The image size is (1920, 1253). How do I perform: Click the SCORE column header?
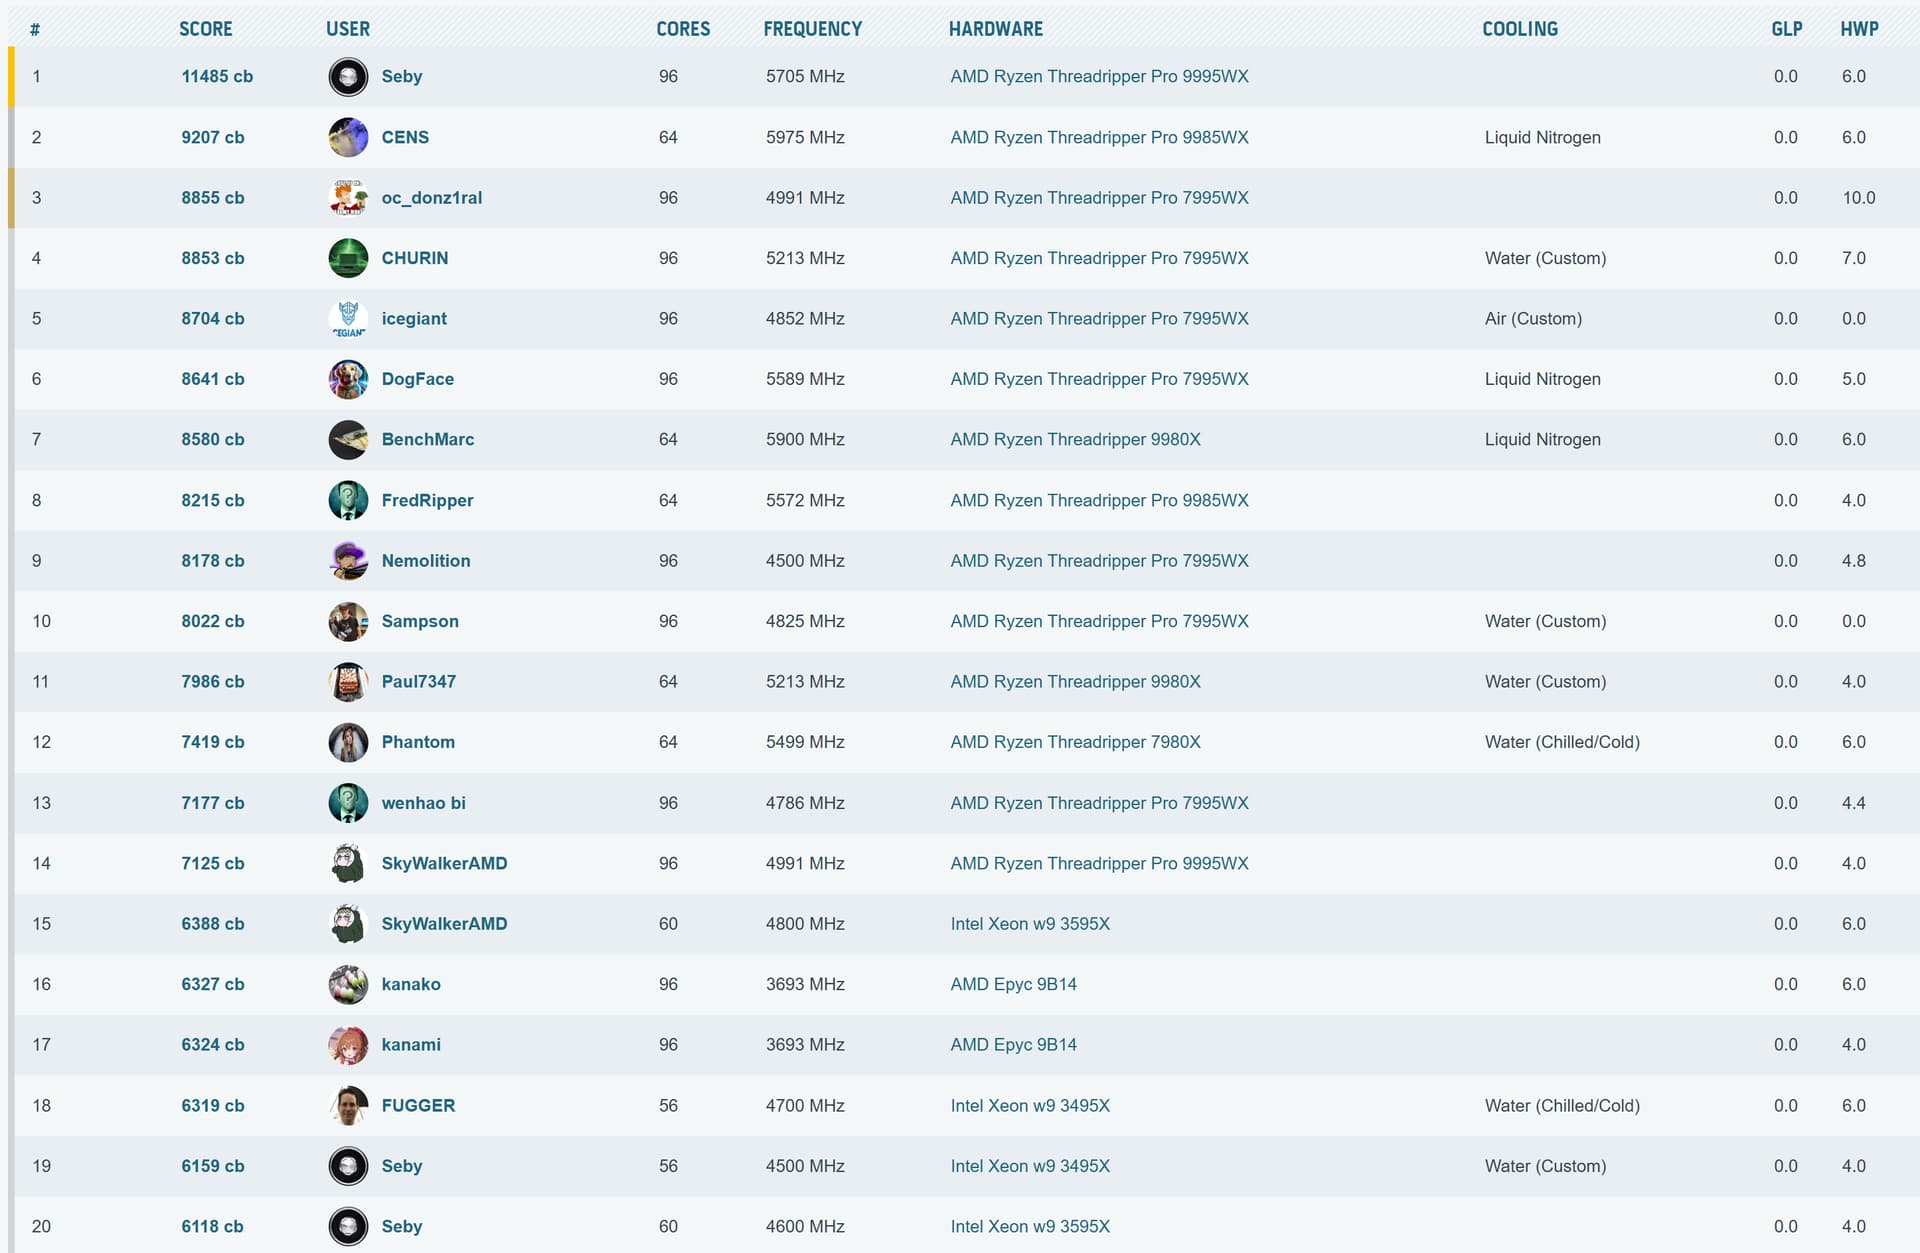click(205, 29)
